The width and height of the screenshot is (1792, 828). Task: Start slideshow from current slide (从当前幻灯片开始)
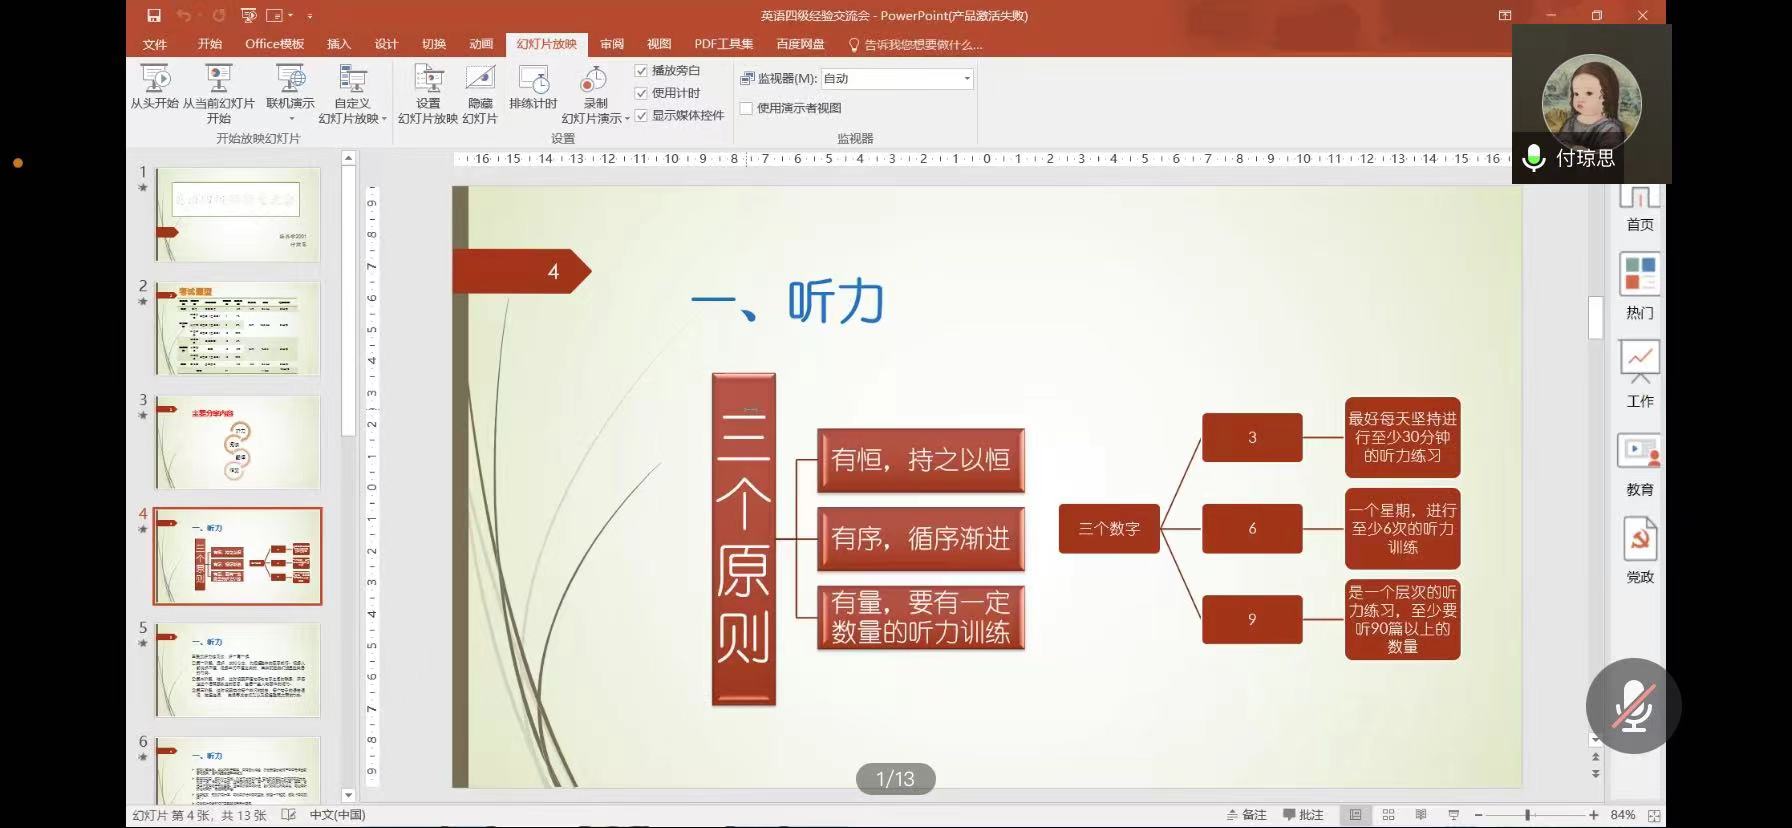click(x=218, y=80)
